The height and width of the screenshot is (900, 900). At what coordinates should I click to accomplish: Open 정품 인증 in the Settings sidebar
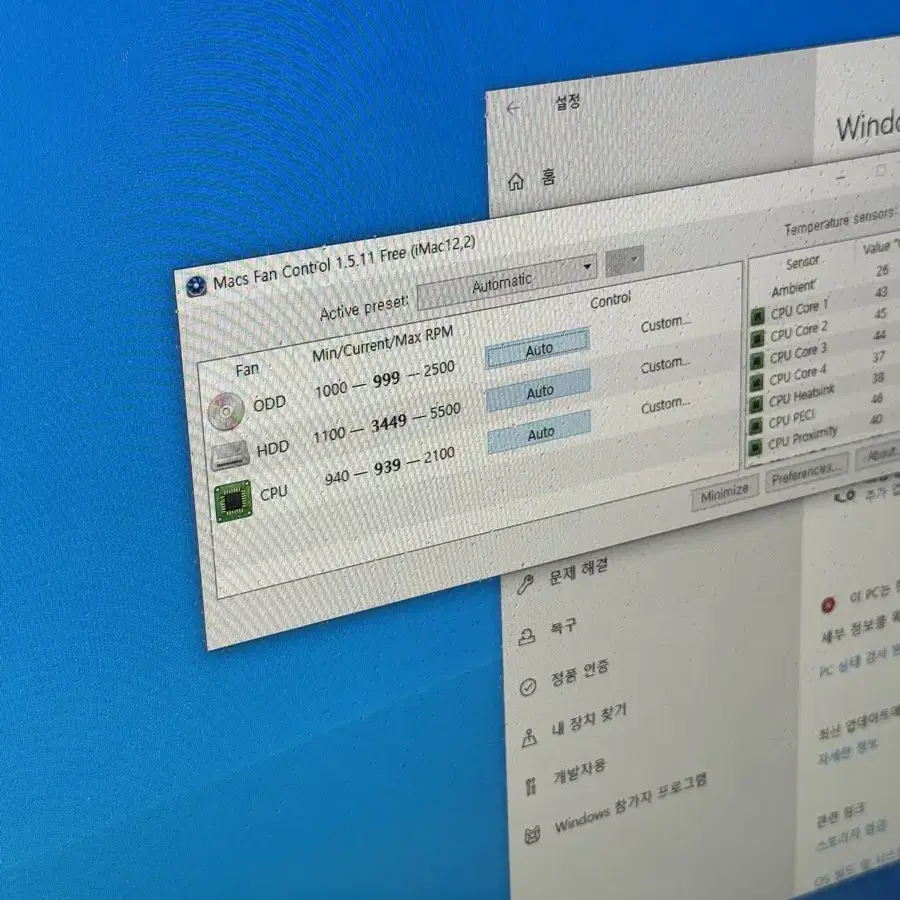(x=580, y=674)
